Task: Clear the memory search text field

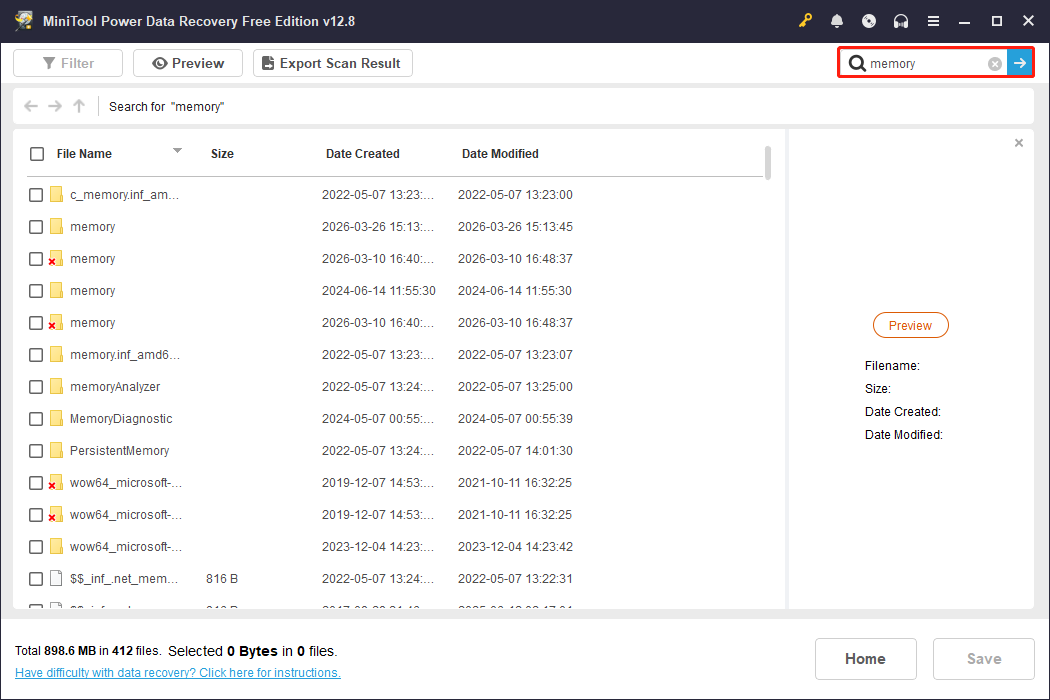Action: [x=994, y=62]
